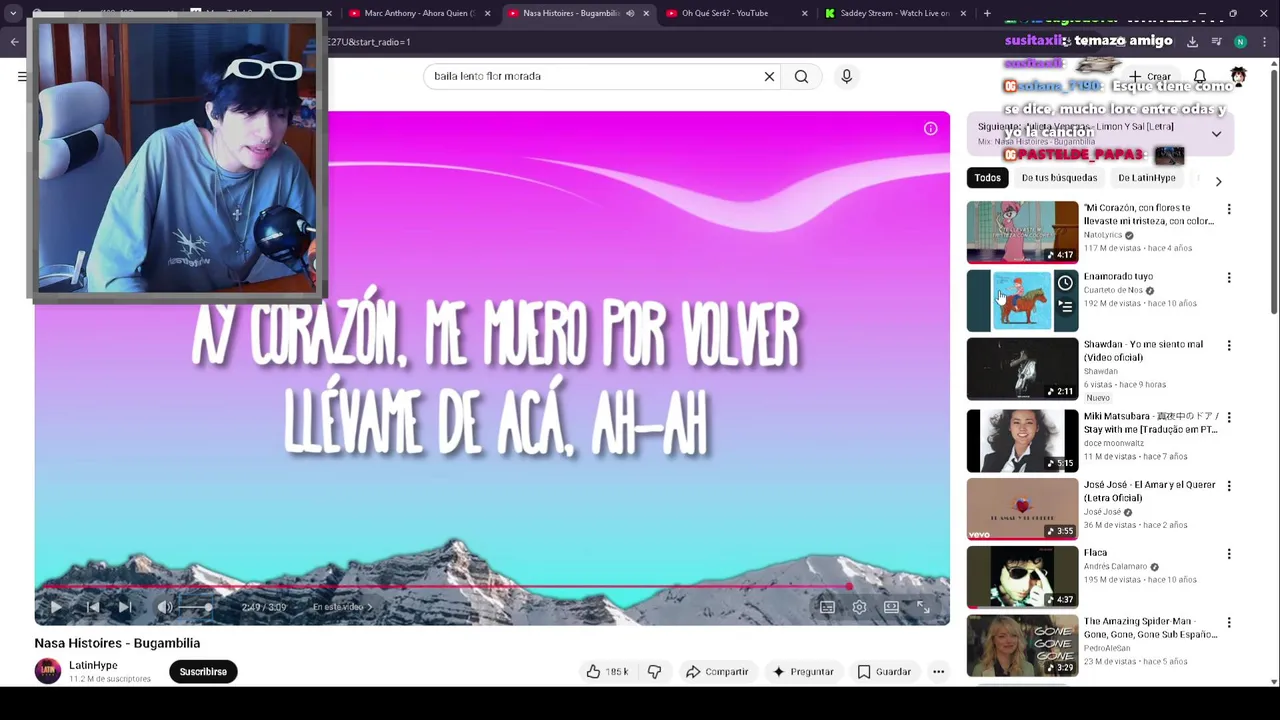Open options menu for Spider-Man video
The height and width of the screenshot is (720, 1280).
coord(1229,622)
